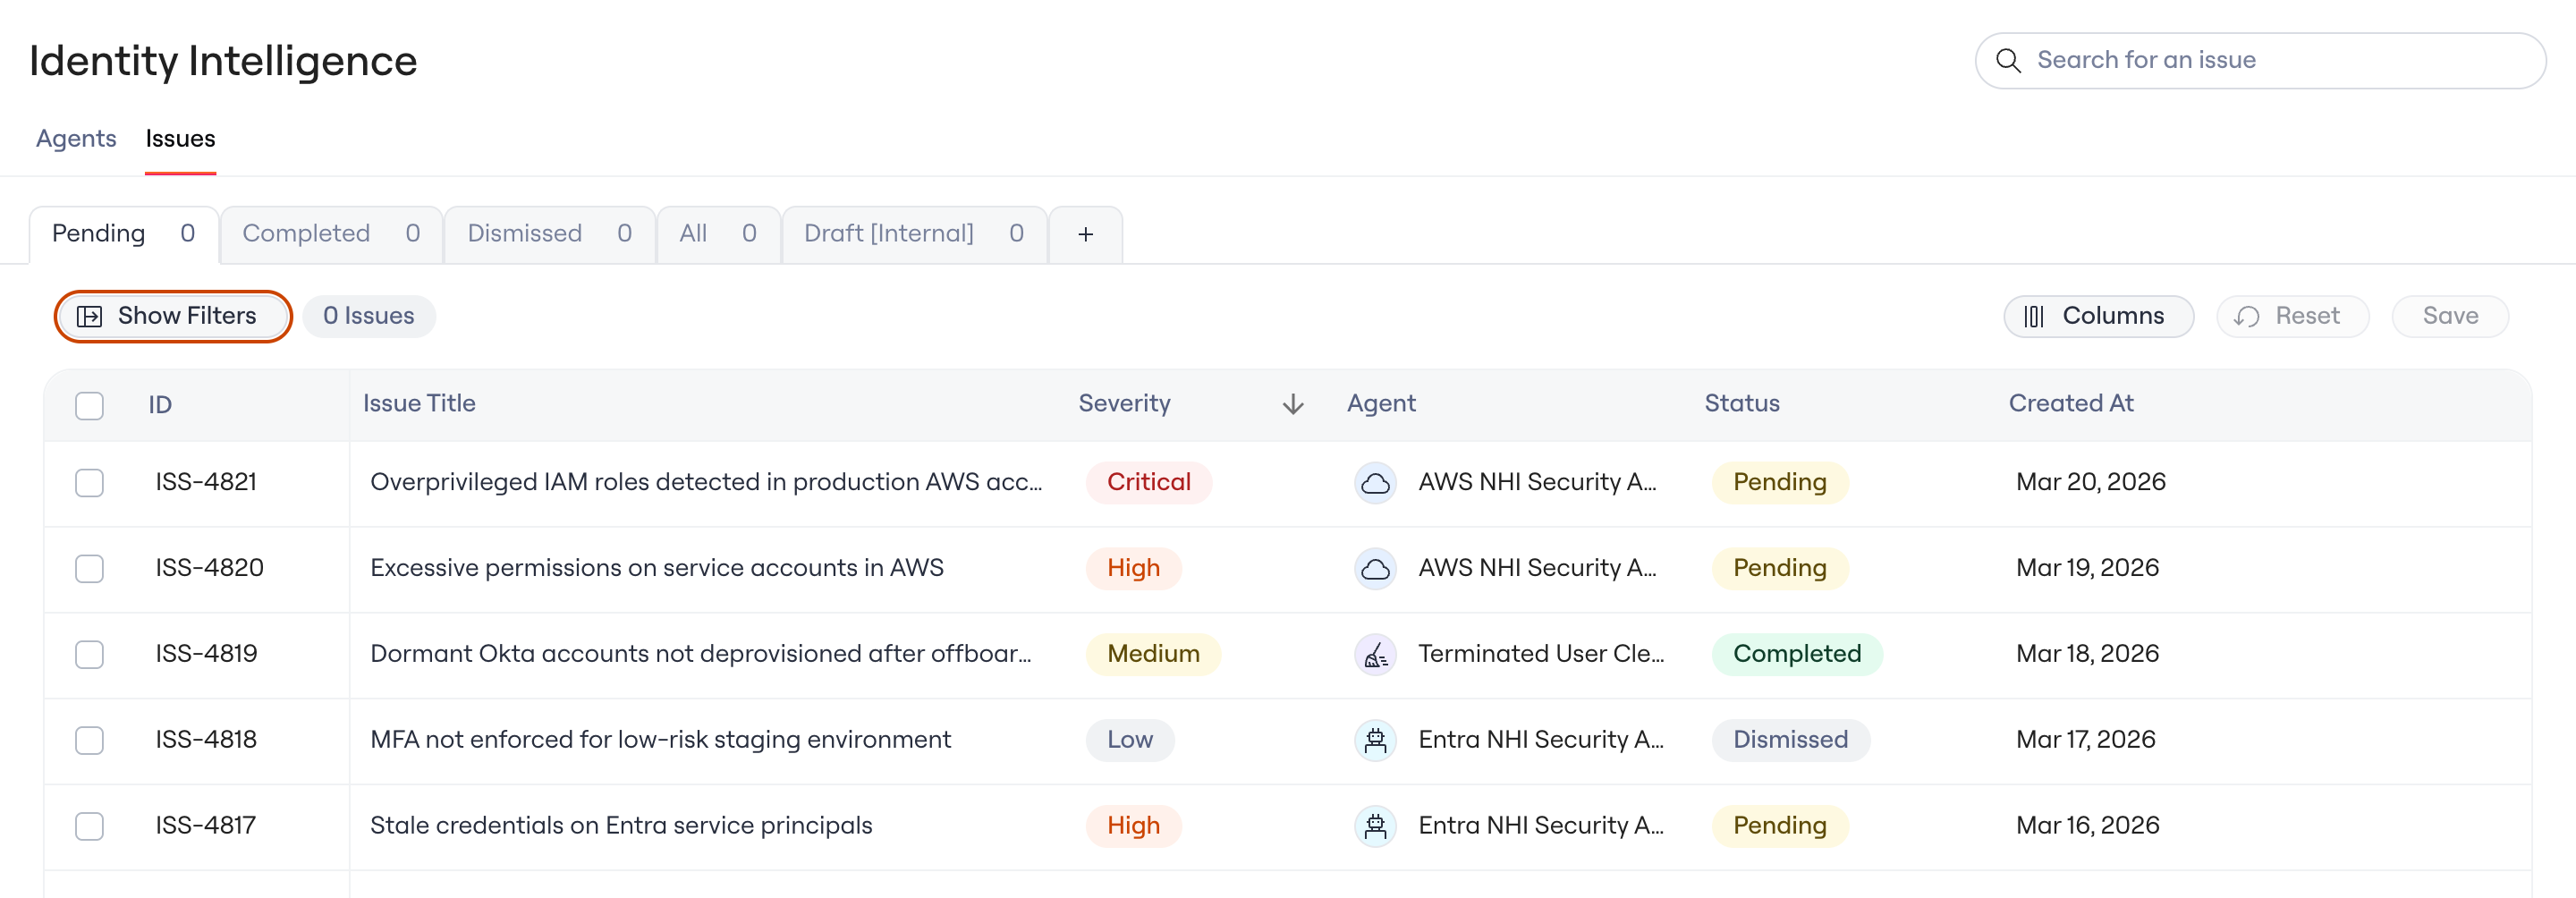
Task: Click the Dismissed status badge
Action: click(x=1790, y=741)
